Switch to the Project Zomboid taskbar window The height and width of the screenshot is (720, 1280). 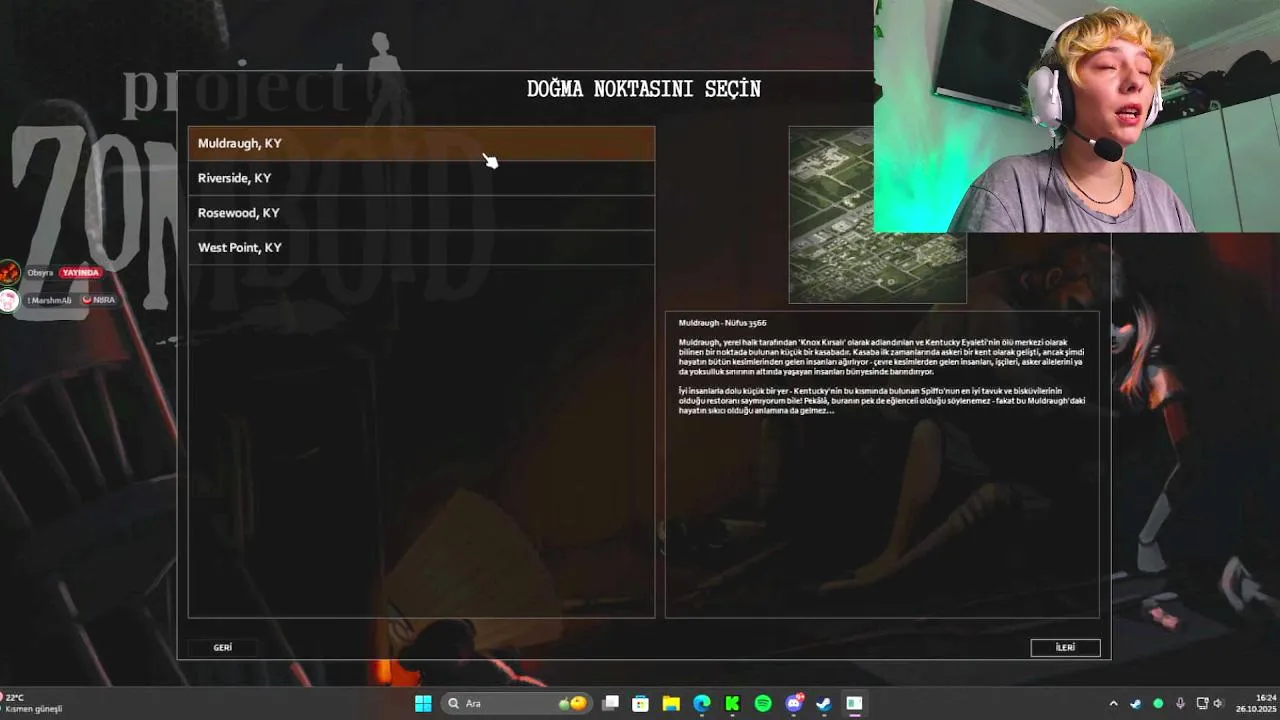tap(855, 703)
